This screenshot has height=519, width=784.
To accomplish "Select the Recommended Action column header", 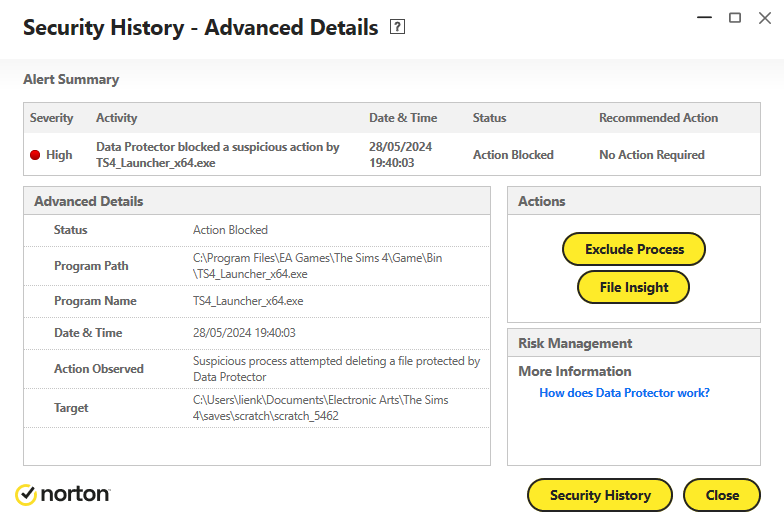I will click(658, 118).
